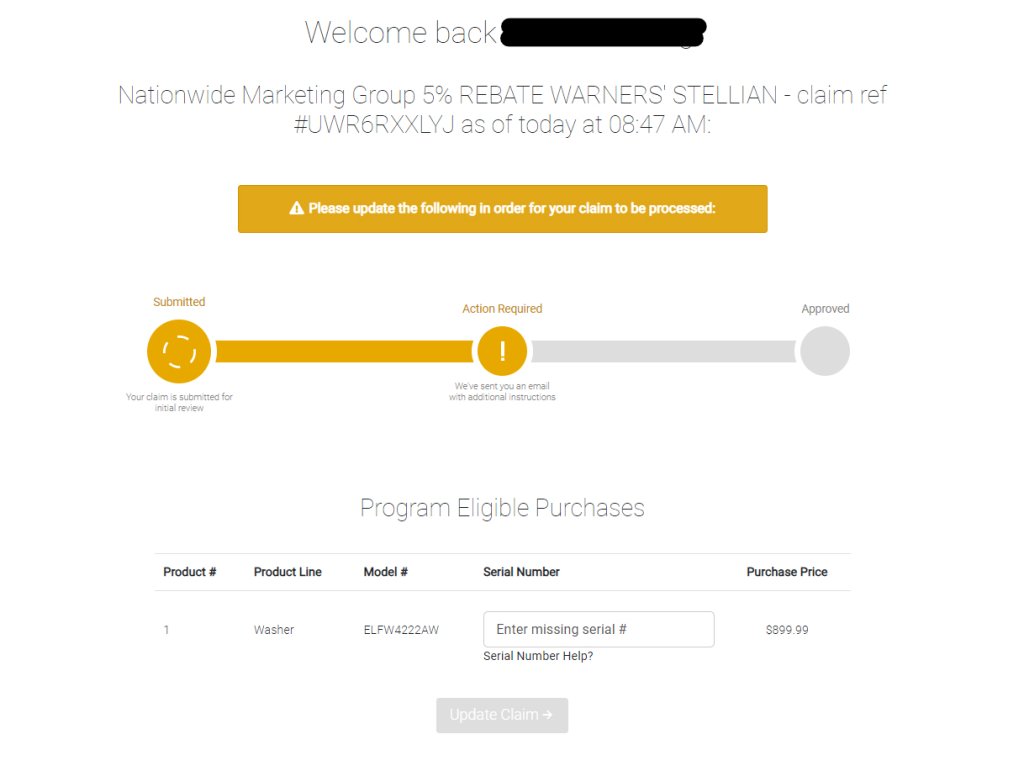Click the Purchase Price column header
Image resolution: width=1024 pixels, height=766 pixels.
(x=787, y=572)
